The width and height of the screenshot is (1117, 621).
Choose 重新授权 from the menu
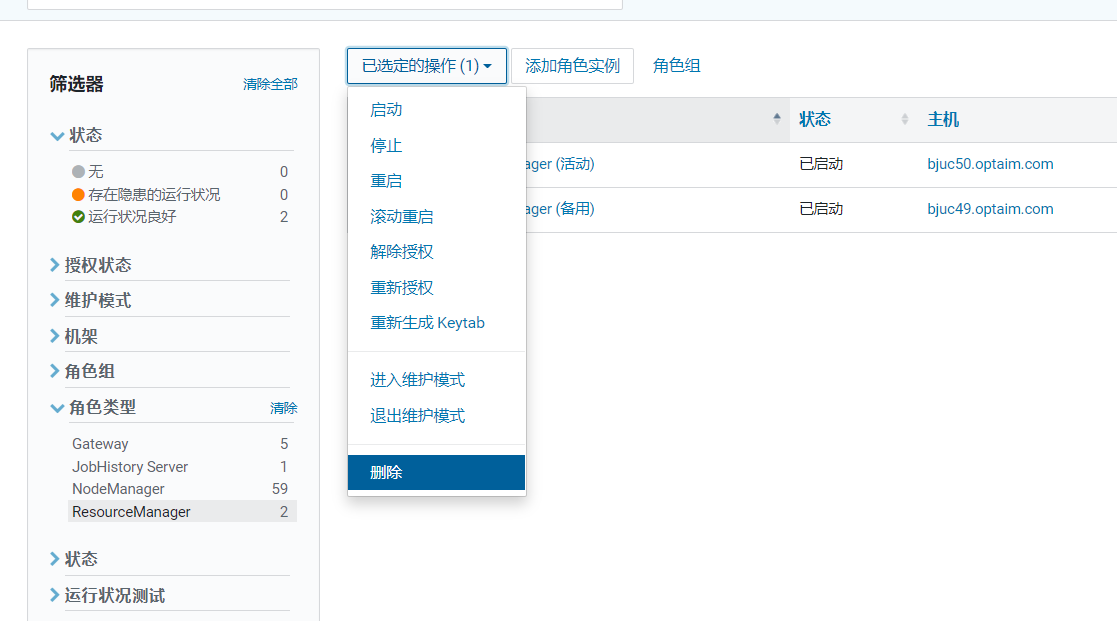coord(402,288)
